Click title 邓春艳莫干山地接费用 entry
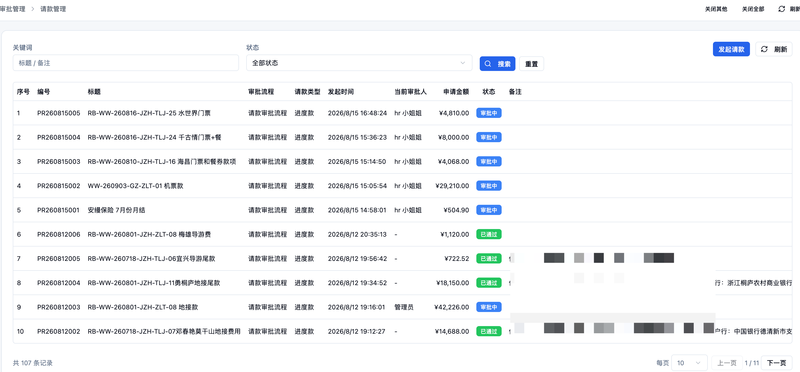Viewport: 800px width, 372px height. pyautogui.click(x=164, y=331)
